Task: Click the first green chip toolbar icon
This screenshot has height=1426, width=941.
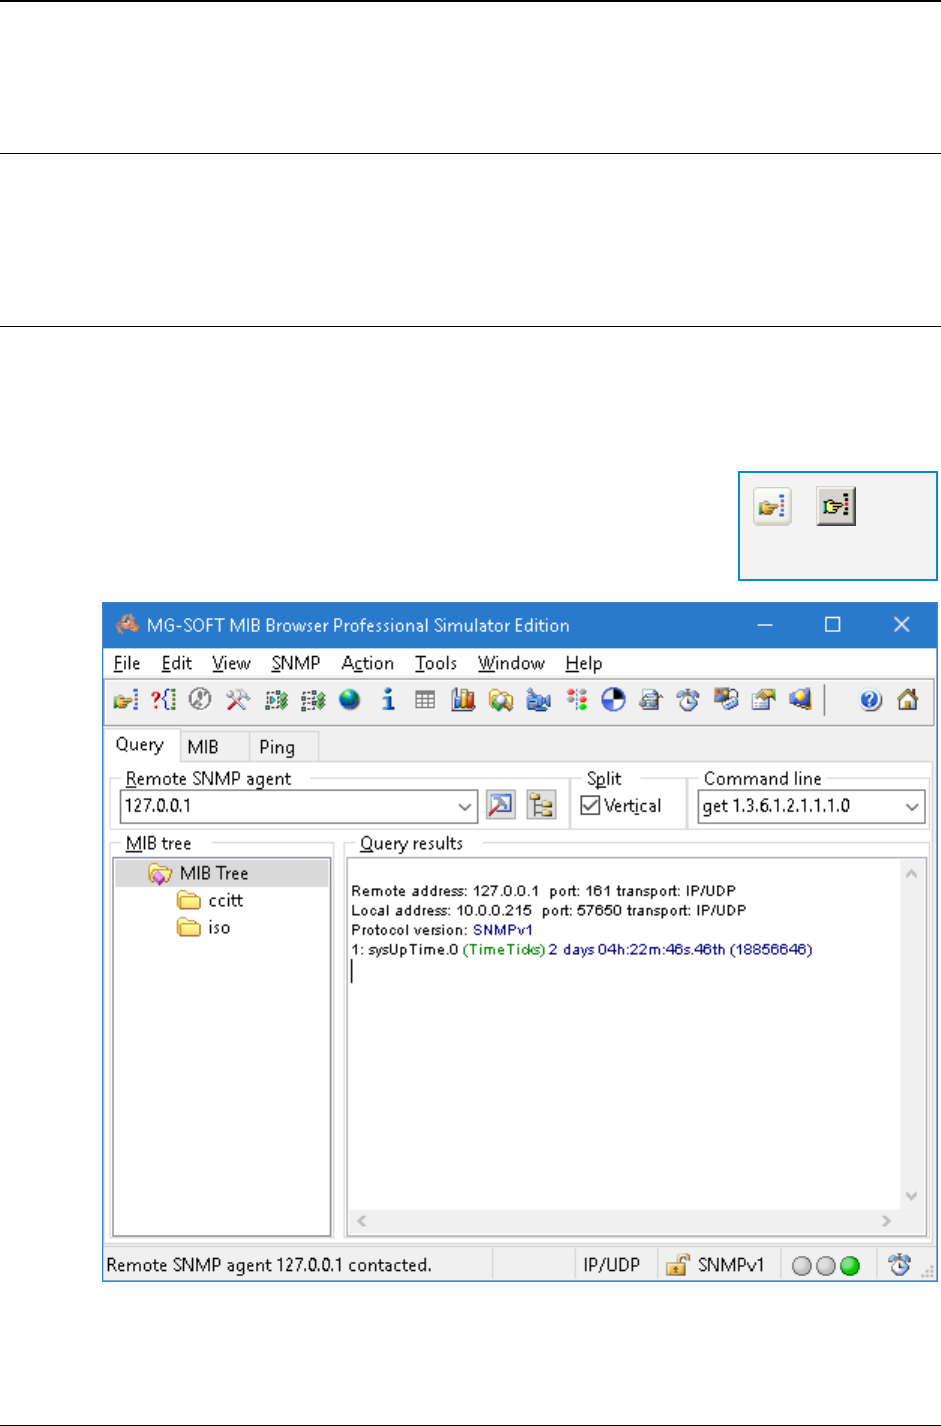Action: (276, 700)
